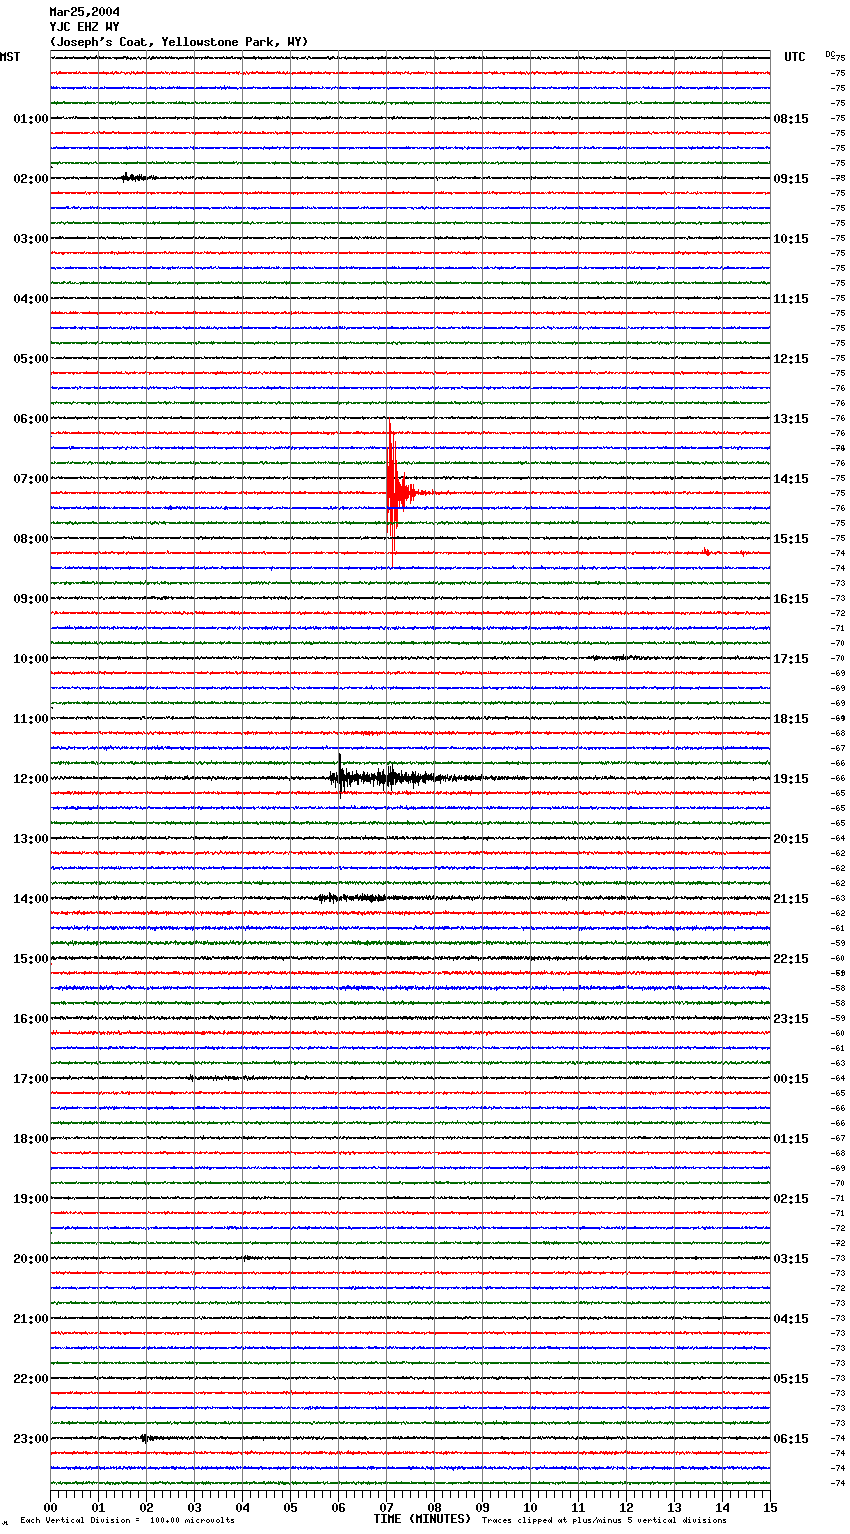Select the 19:00 MST time label
This screenshot has width=850, height=1534.
[31, 1199]
